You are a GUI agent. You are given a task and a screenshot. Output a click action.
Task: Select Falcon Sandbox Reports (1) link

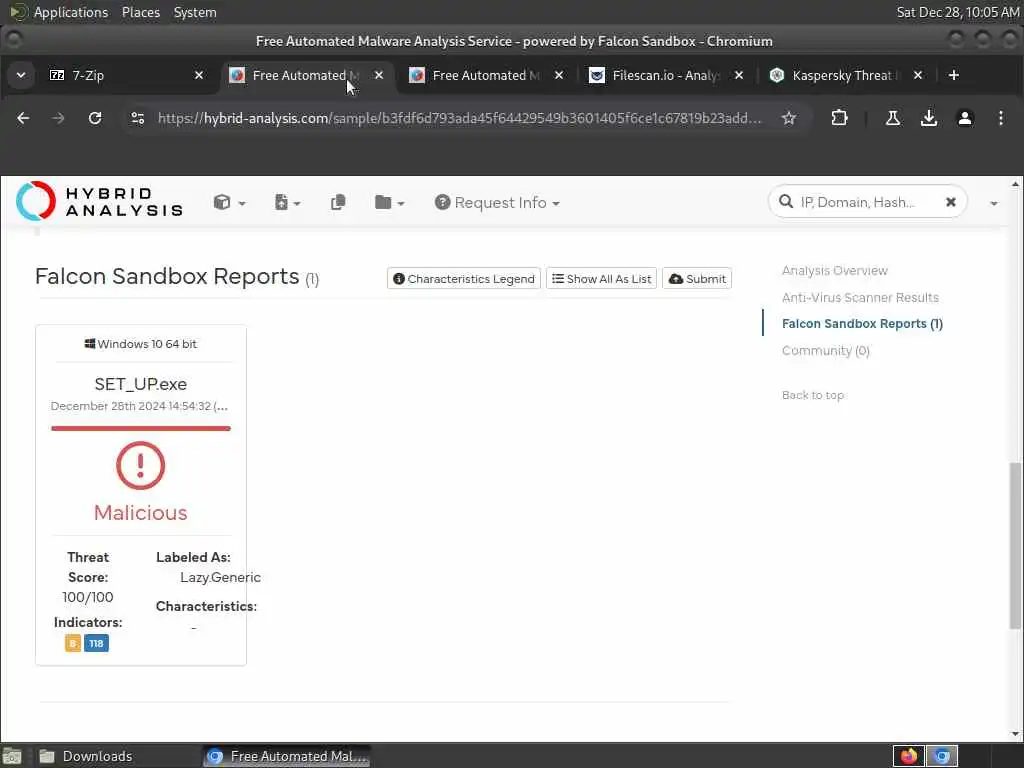pos(862,324)
